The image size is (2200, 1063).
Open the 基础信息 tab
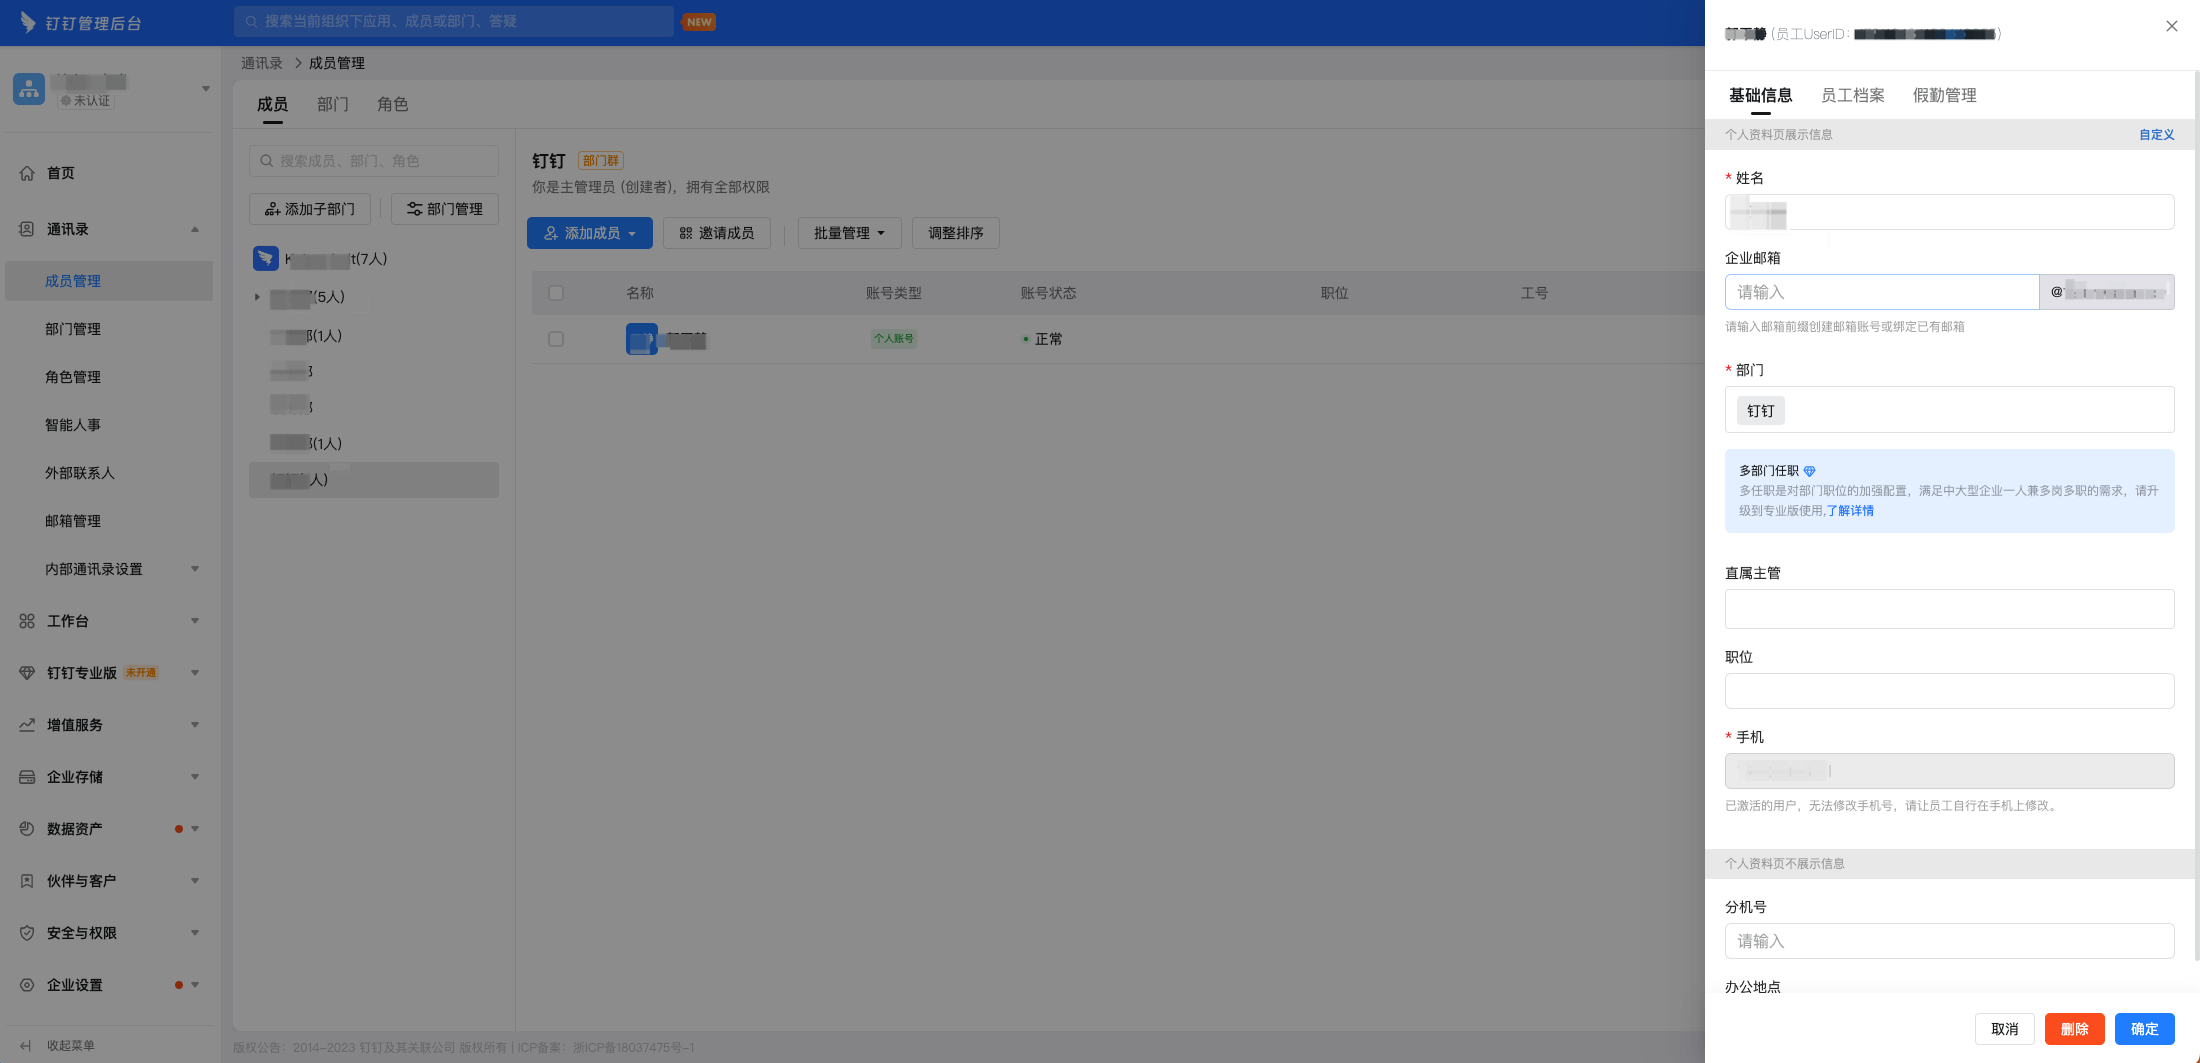[1761, 95]
